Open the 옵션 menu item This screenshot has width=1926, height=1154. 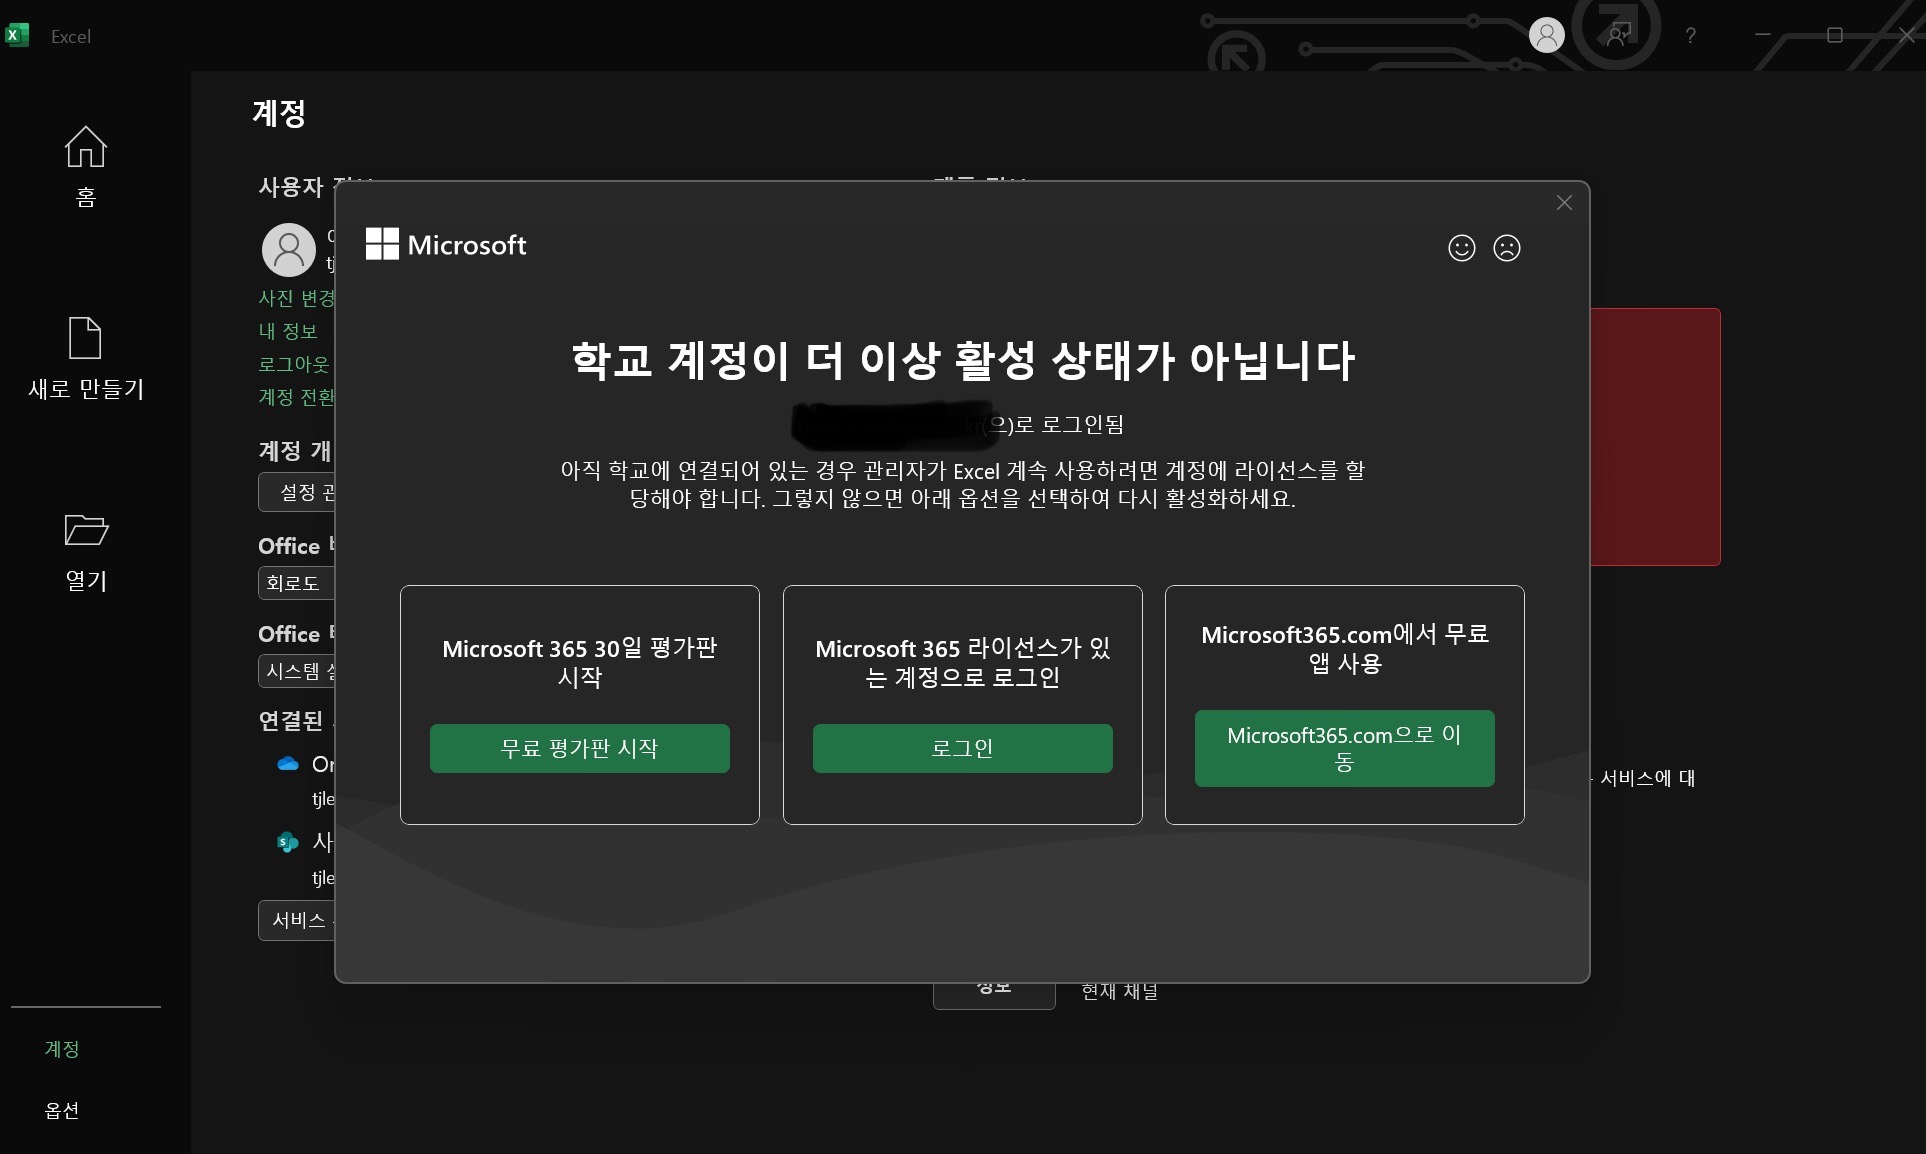[62, 1110]
